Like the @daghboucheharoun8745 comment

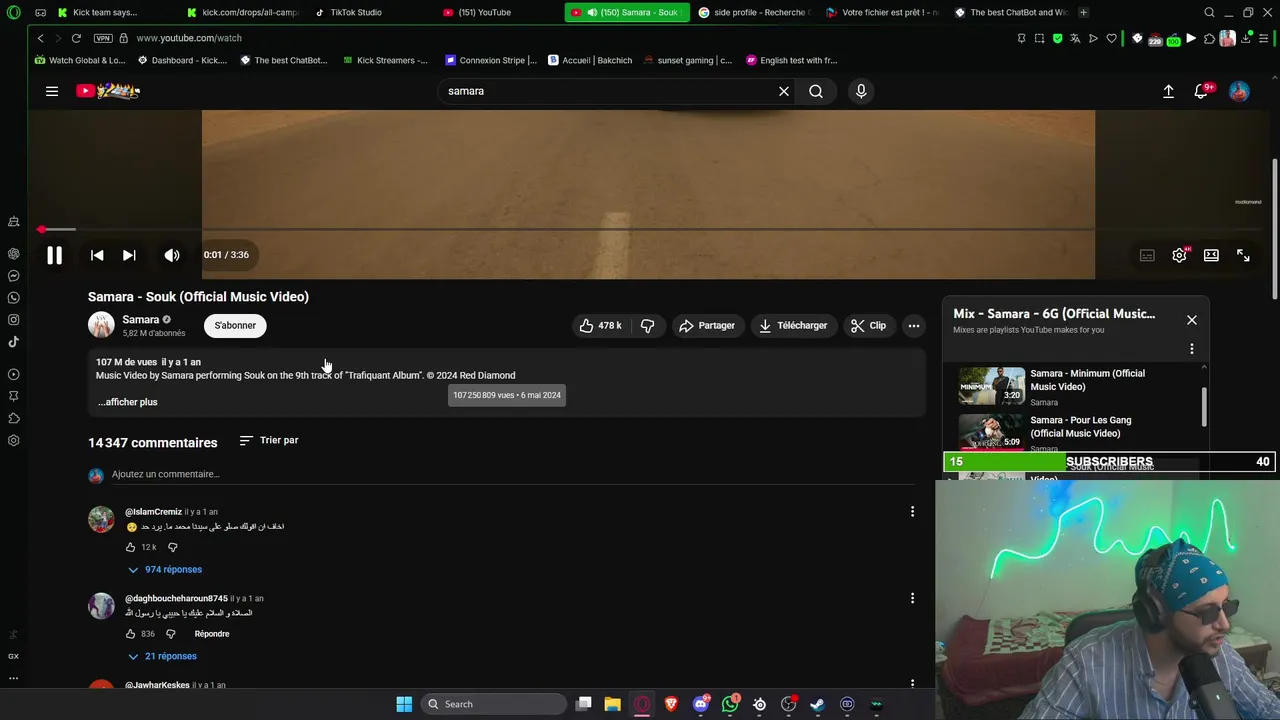click(x=130, y=634)
